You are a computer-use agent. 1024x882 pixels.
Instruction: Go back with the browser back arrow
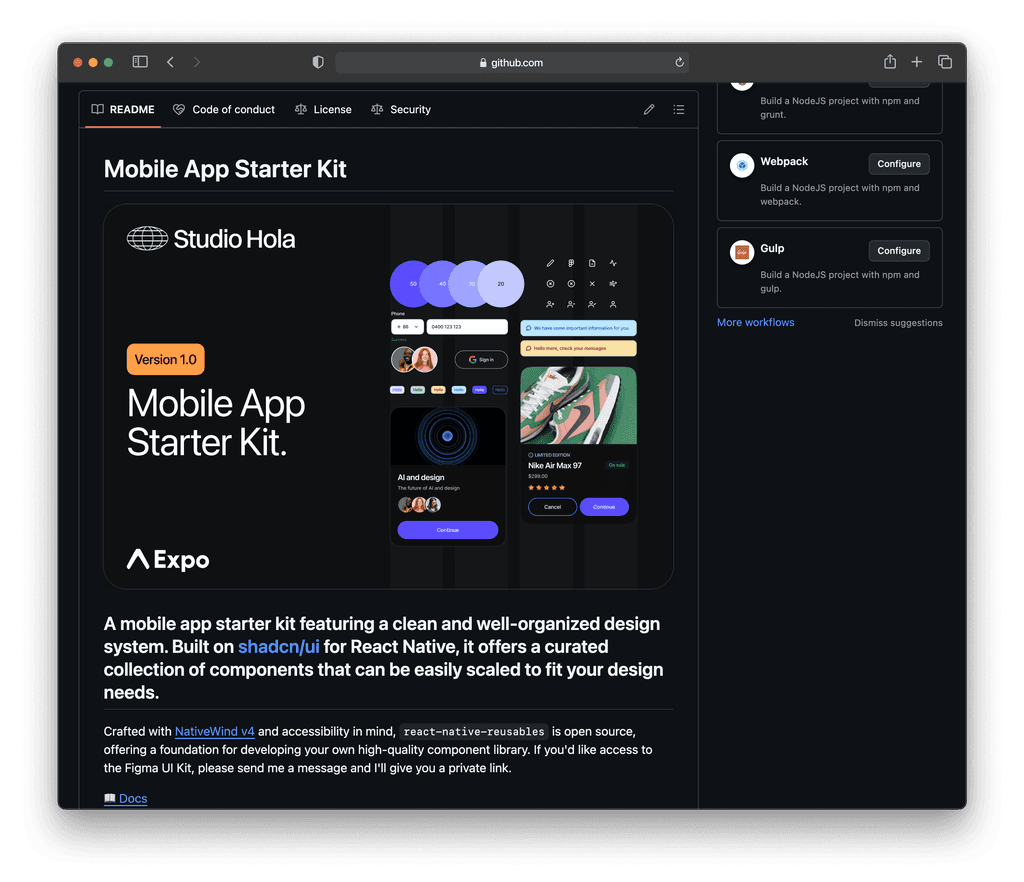coord(170,62)
